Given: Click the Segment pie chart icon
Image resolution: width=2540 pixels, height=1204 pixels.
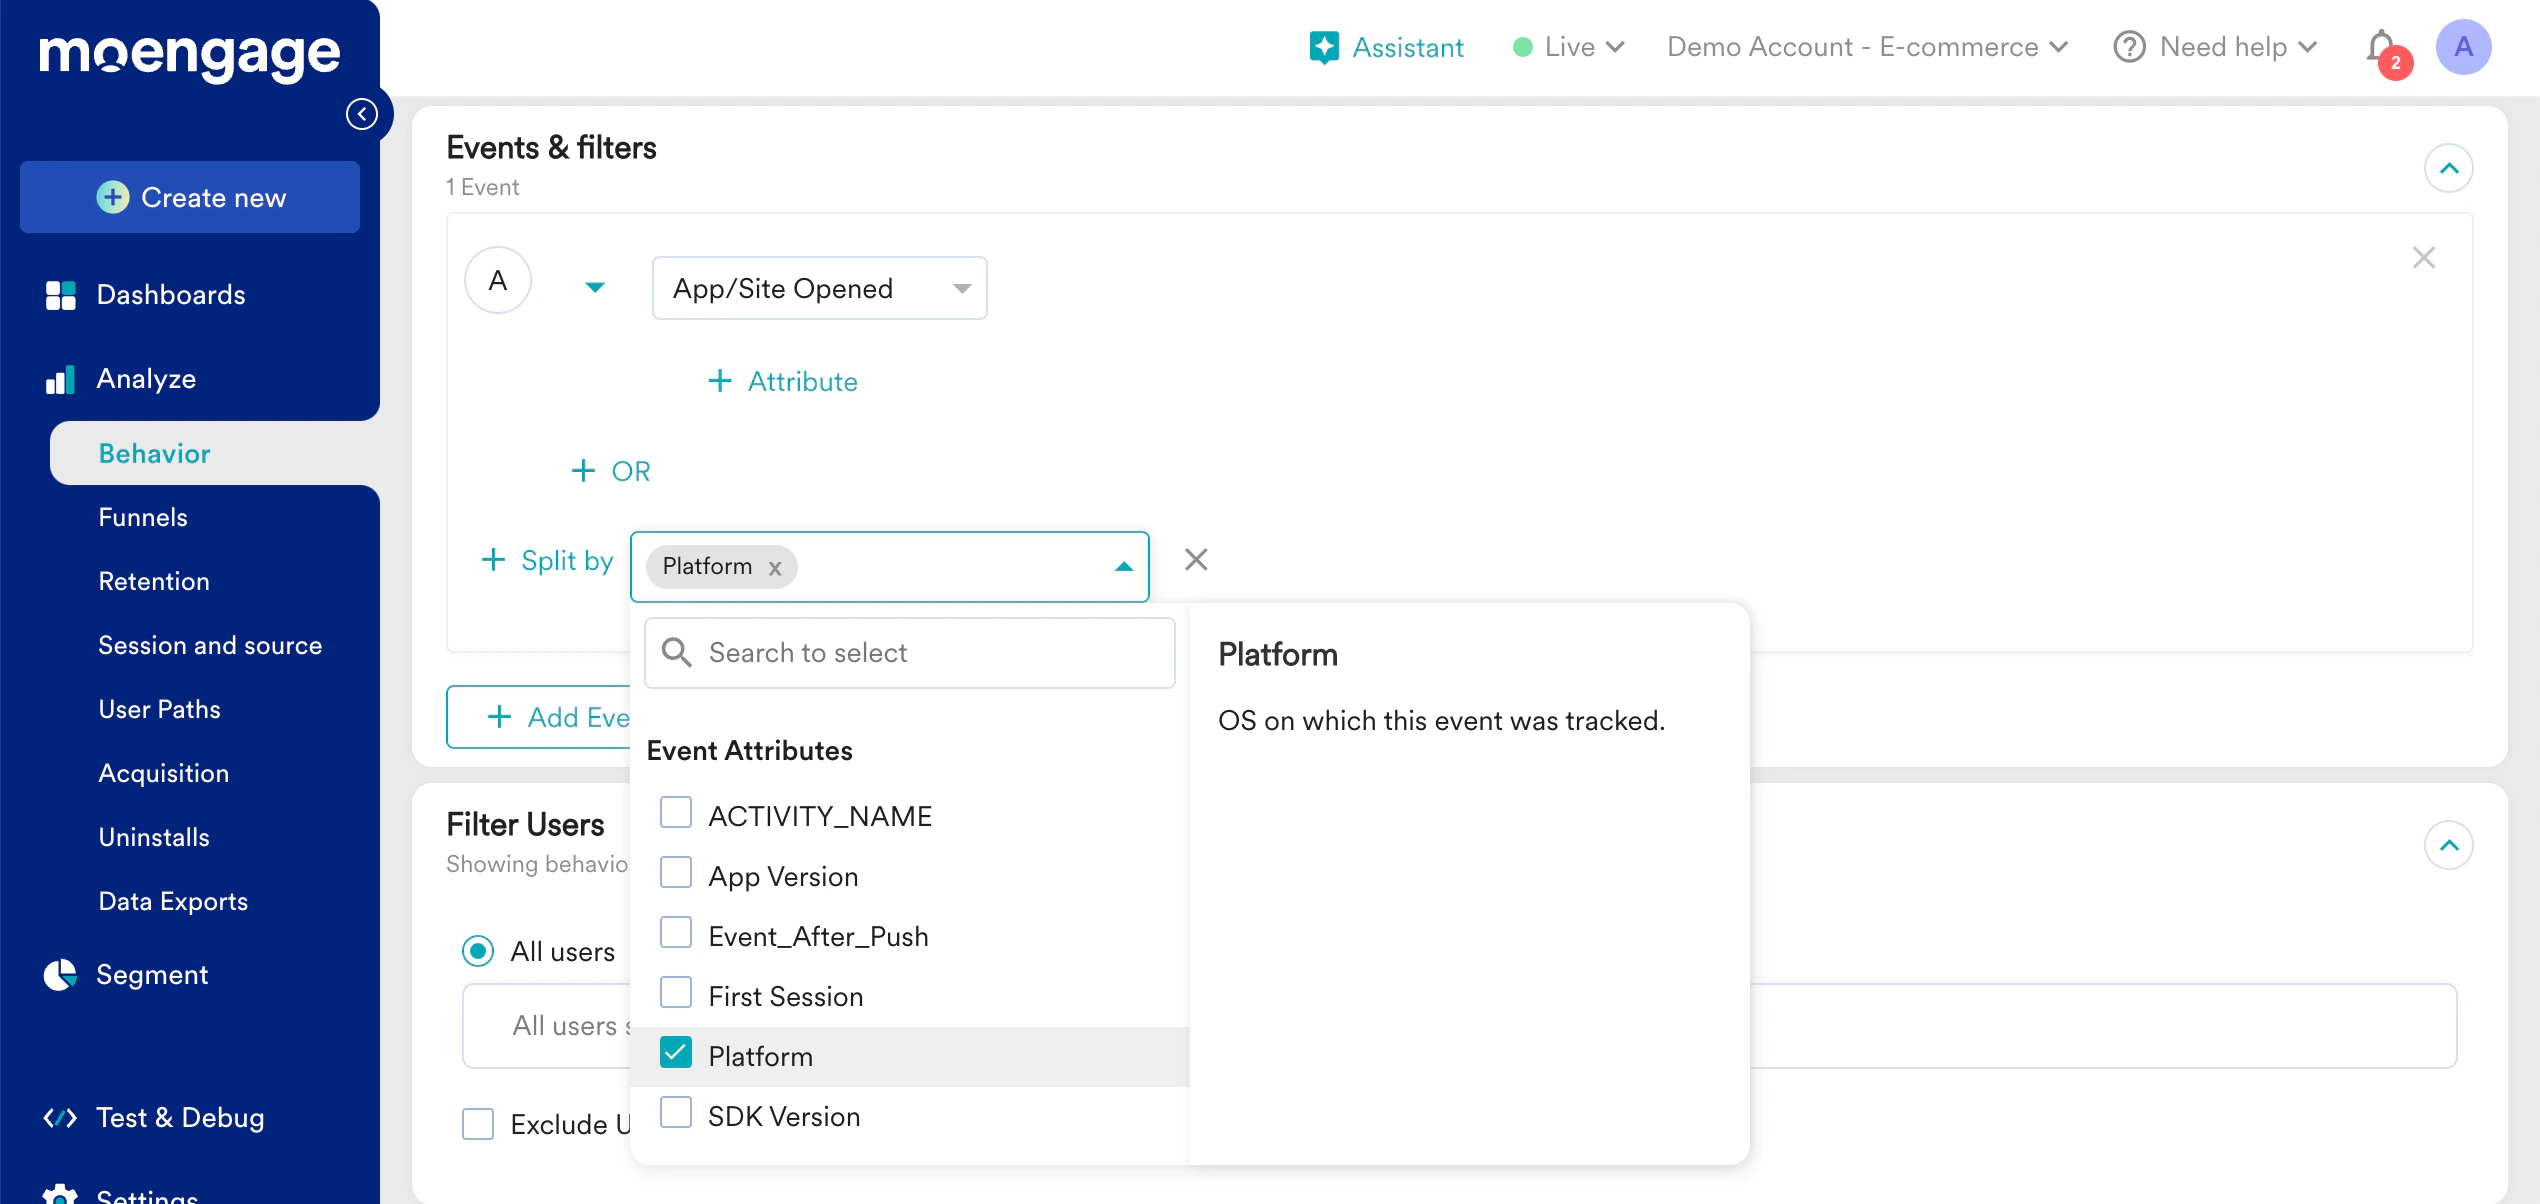Looking at the screenshot, I should (x=60, y=975).
